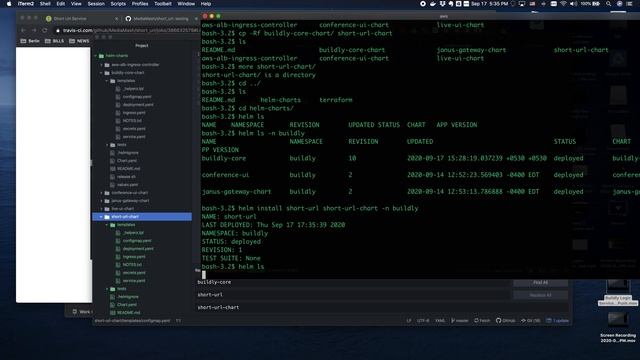This screenshot has height=360, width=640.
Task: Open Chart.yaml under short-url-chart
Action: click(127, 304)
